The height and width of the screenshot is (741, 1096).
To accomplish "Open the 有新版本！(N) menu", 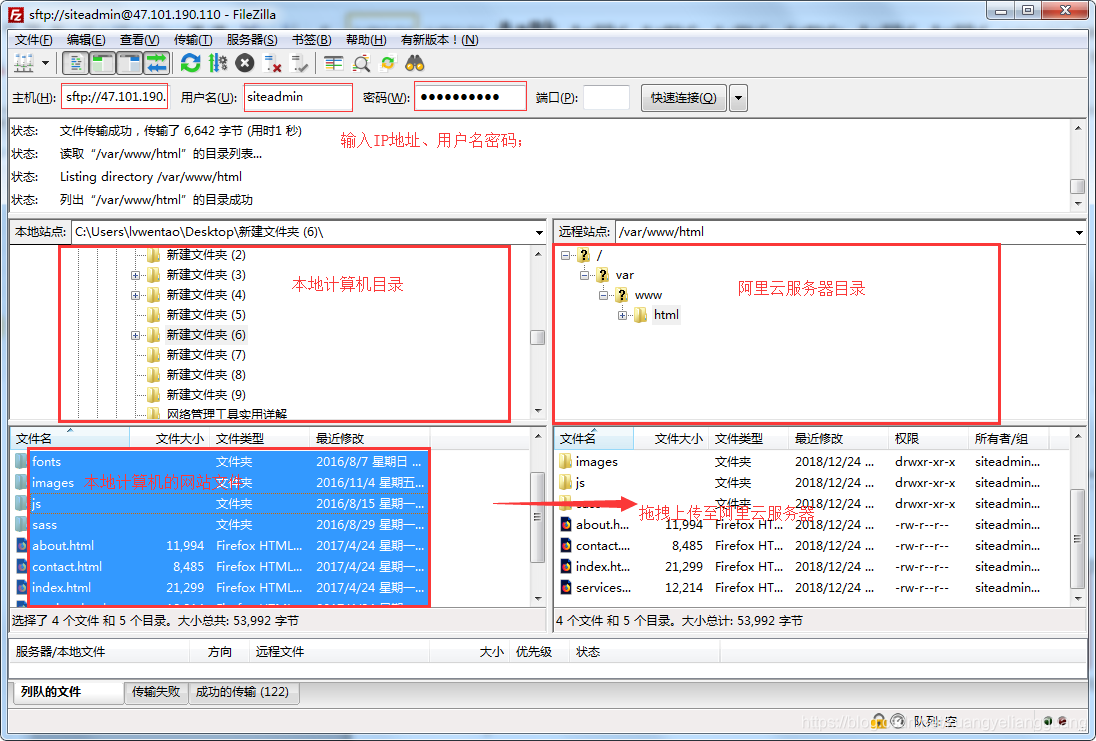I will coord(440,40).
